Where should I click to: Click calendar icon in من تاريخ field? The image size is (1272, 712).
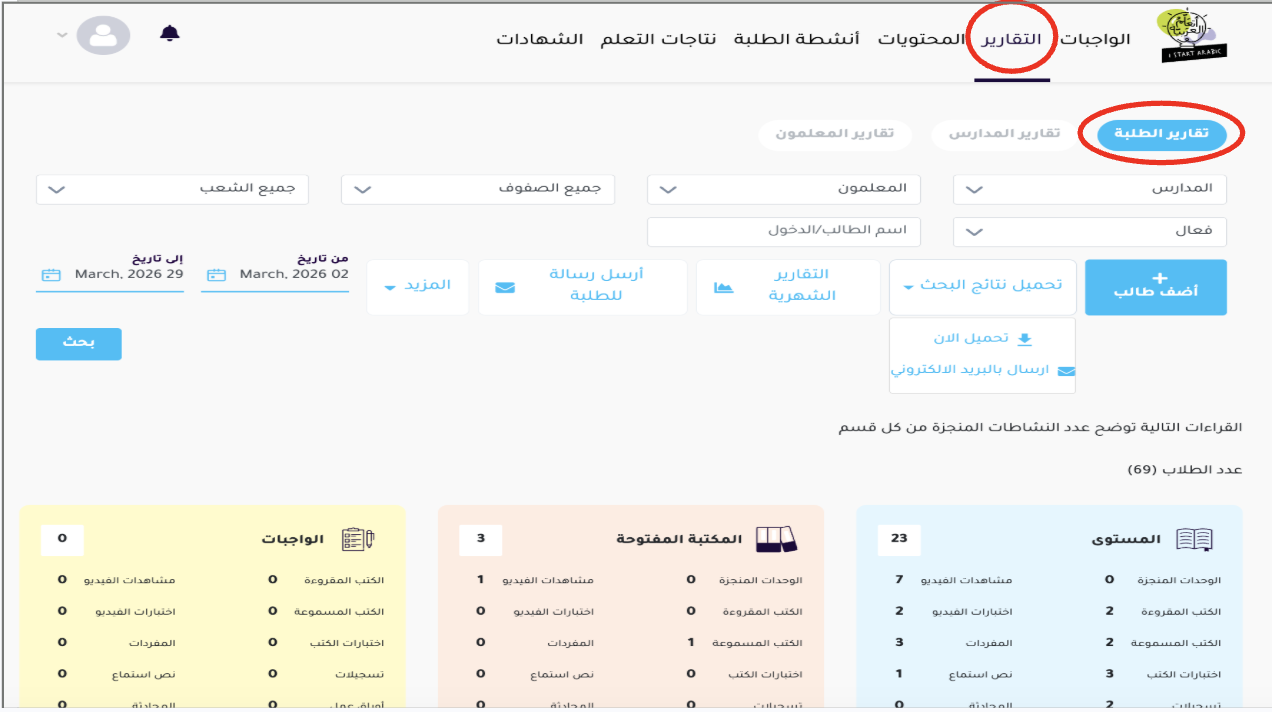pos(217,274)
